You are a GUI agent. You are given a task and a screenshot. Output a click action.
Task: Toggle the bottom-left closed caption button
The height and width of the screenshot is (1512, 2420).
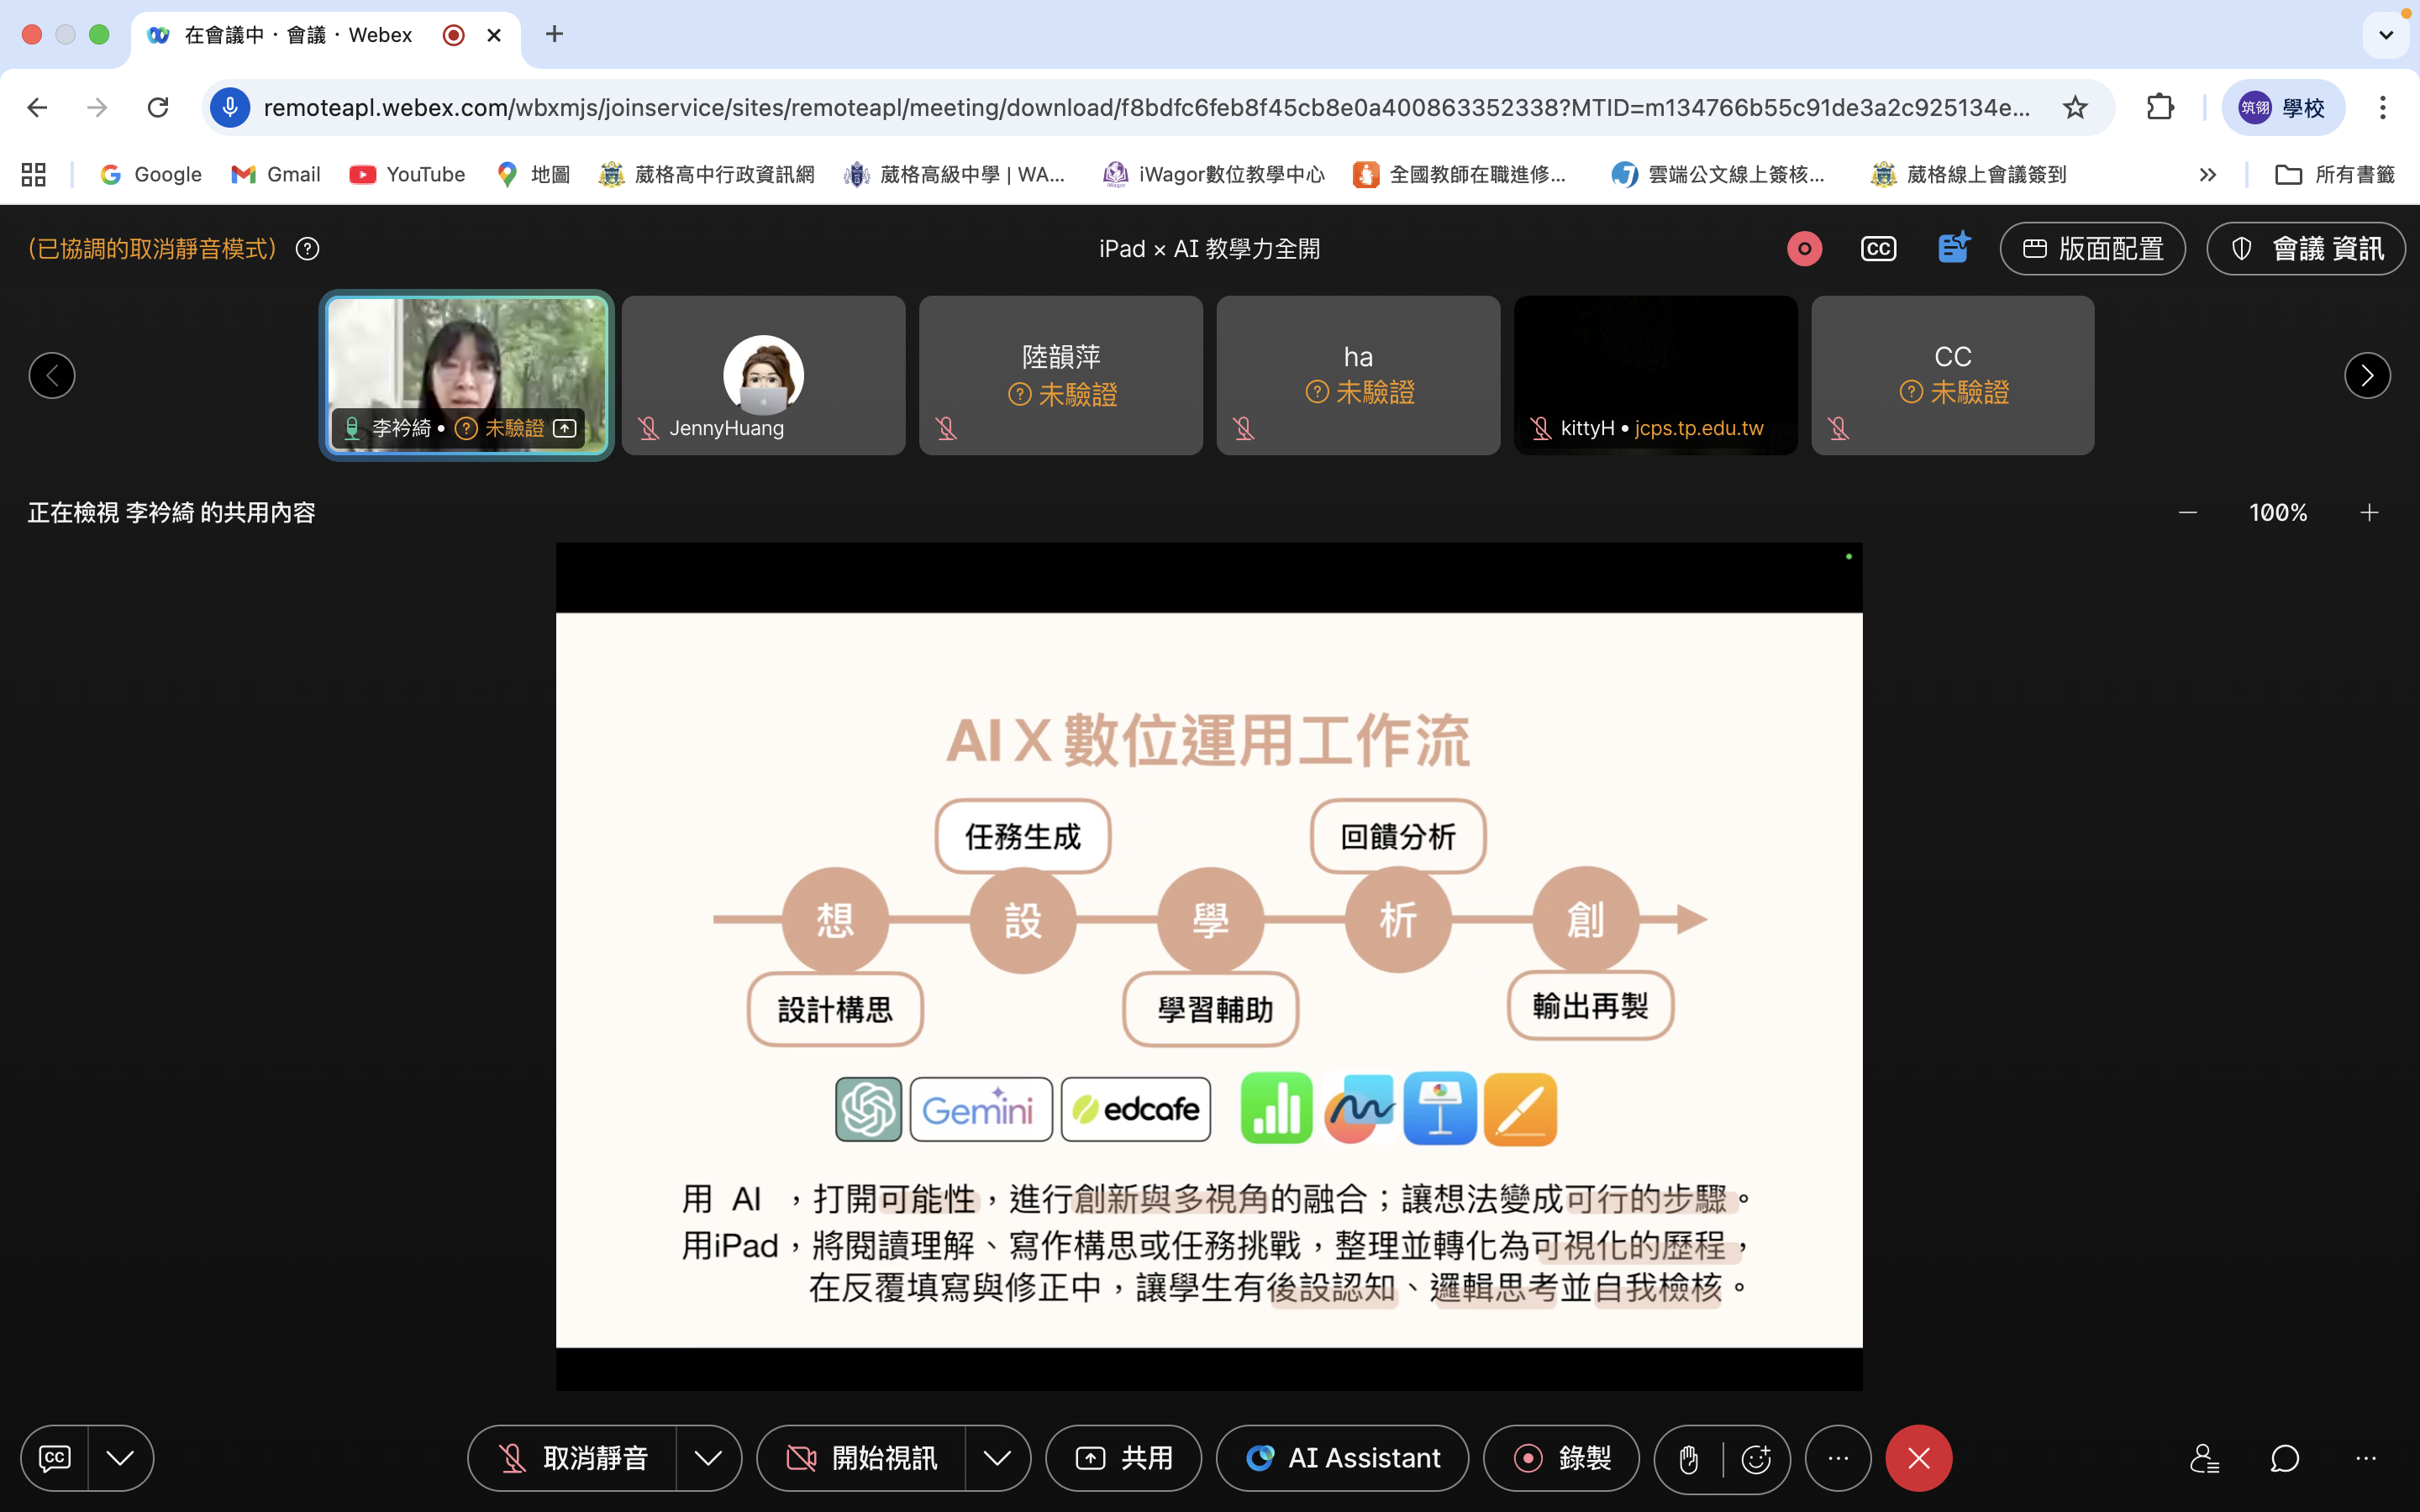point(55,1458)
